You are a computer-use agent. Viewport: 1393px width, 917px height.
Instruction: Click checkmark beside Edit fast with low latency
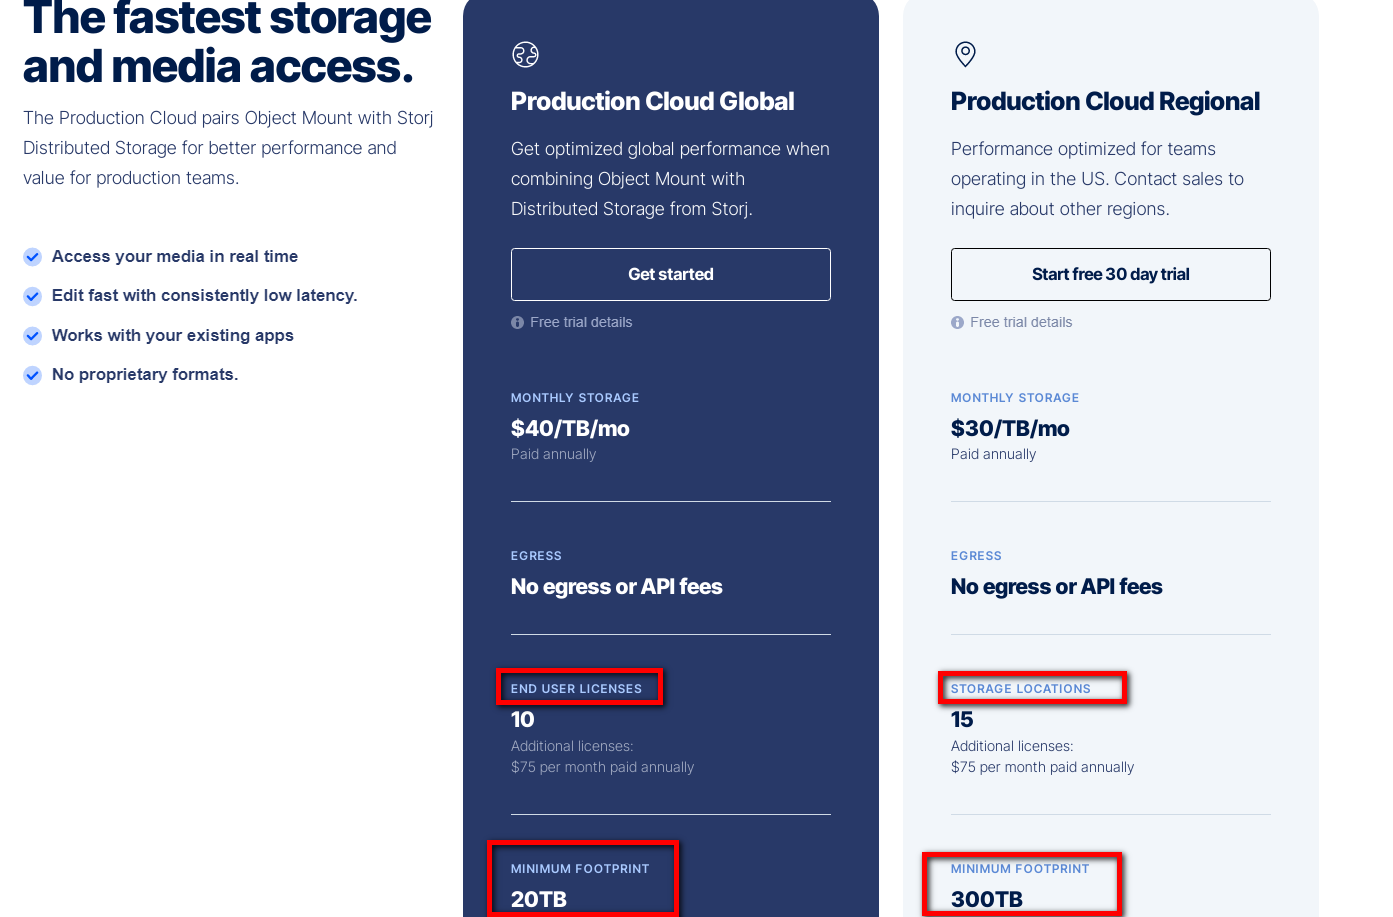[x=33, y=296]
